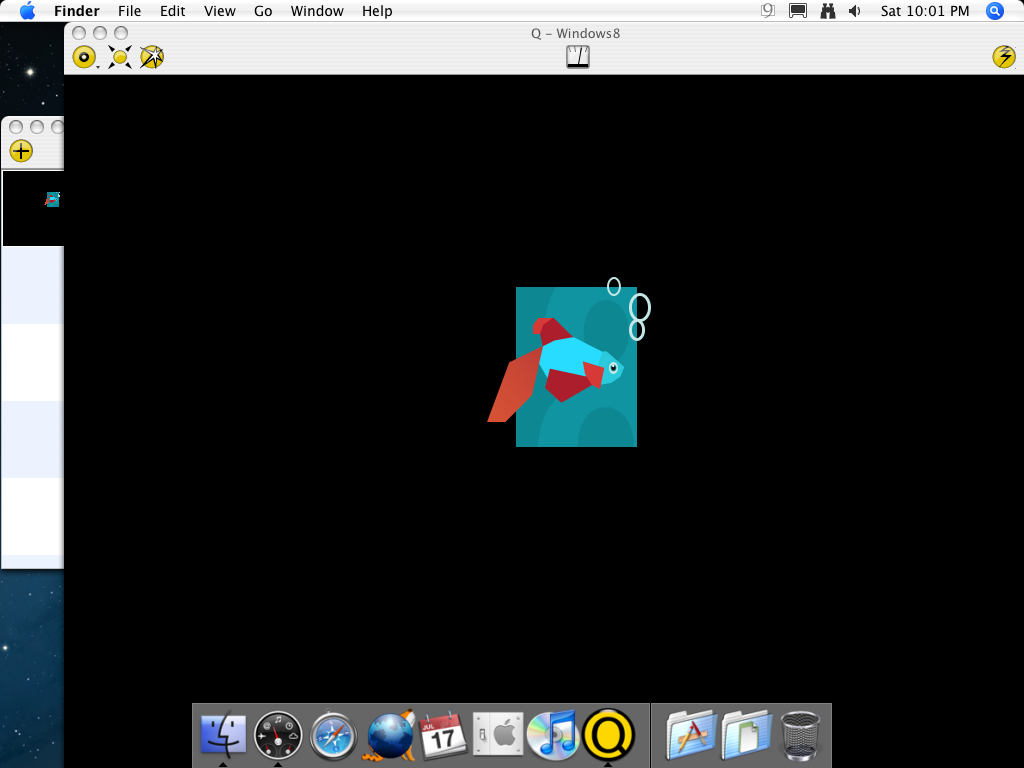
Task: Open the CD-ROM media toolbar icon
Action: click(84, 57)
